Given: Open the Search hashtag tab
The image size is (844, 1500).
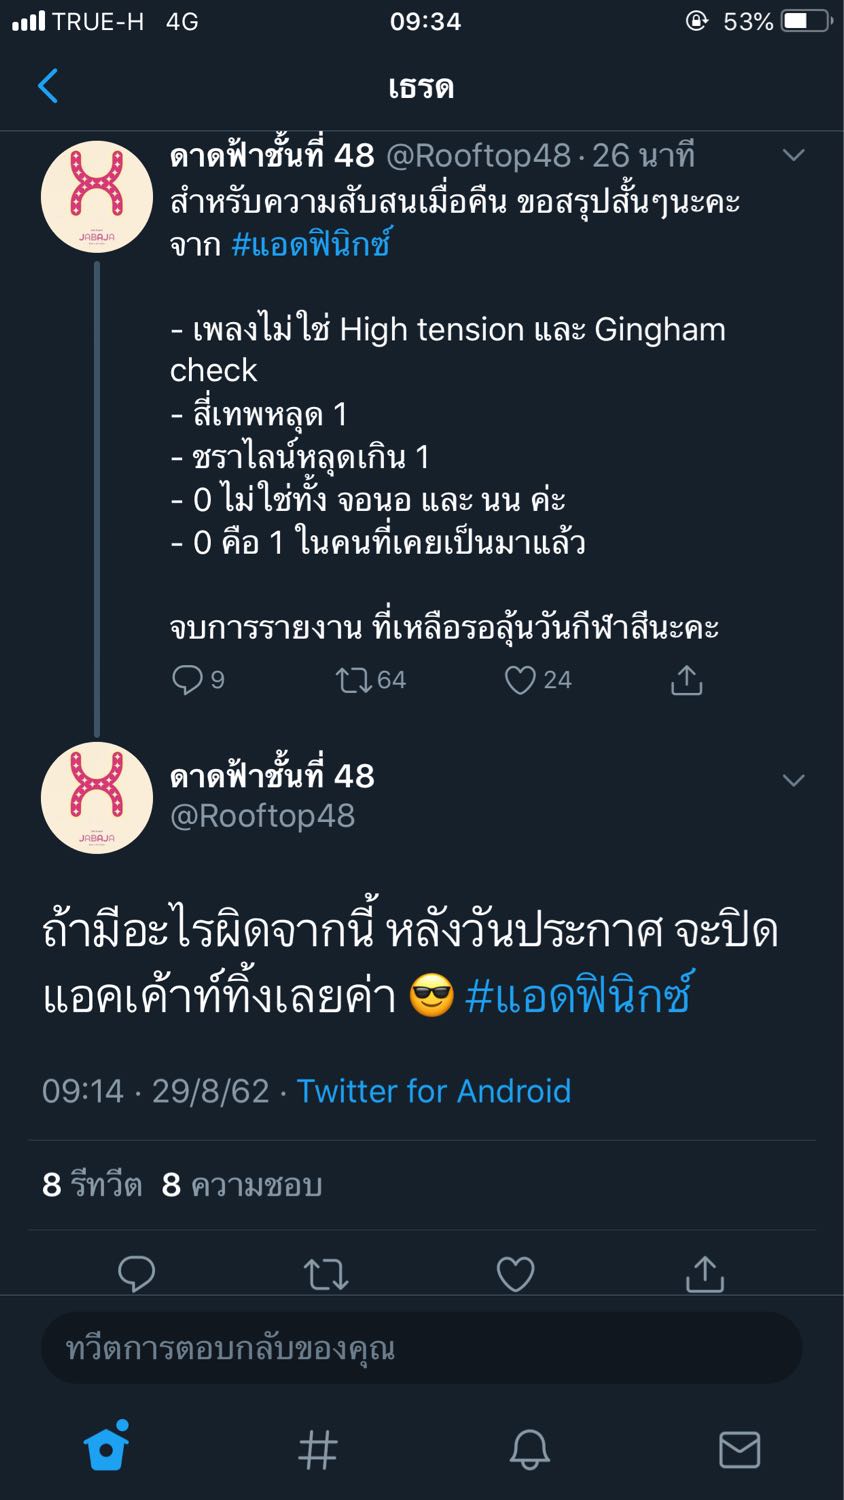Looking at the screenshot, I should point(318,1448).
